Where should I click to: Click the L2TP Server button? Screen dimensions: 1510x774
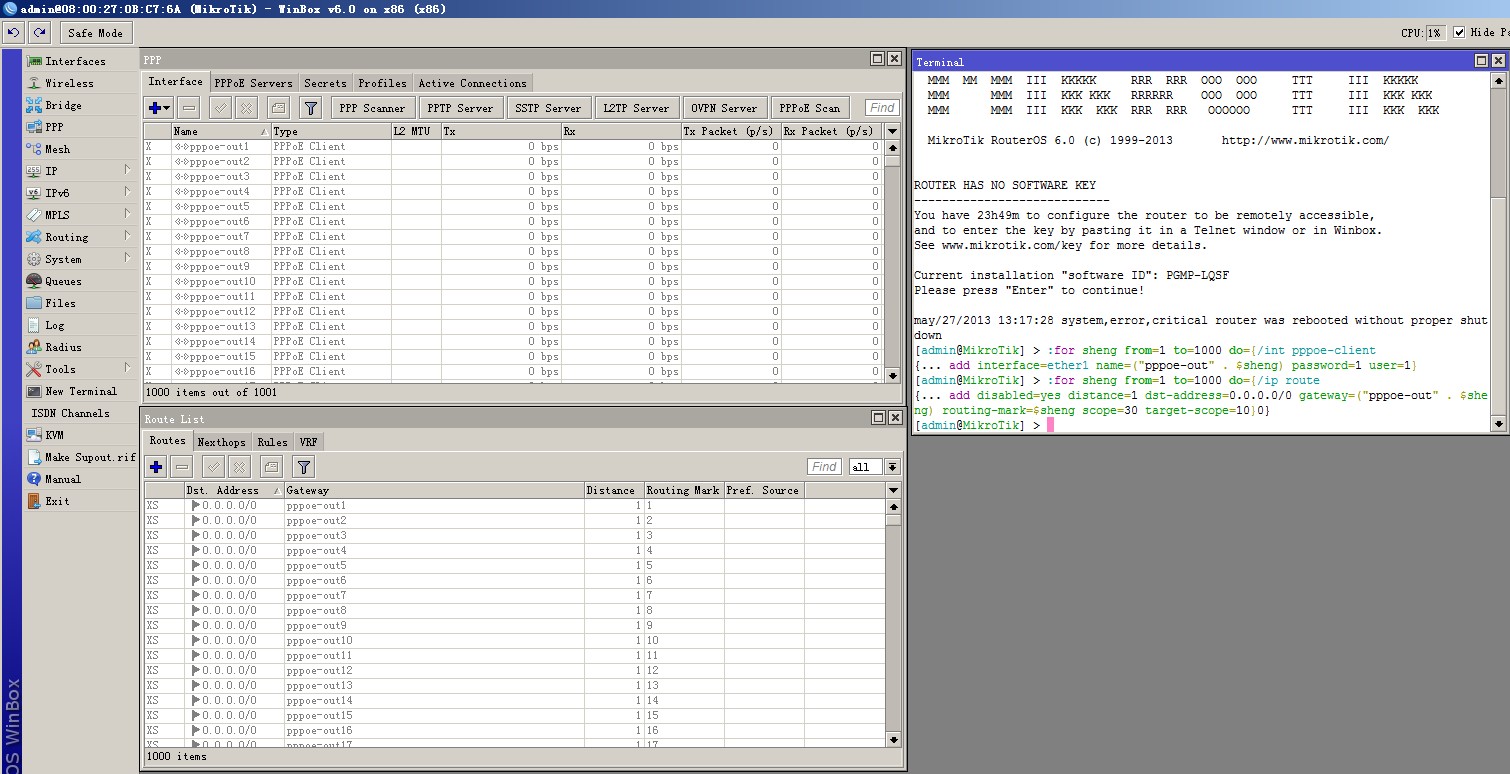[x=636, y=108]
